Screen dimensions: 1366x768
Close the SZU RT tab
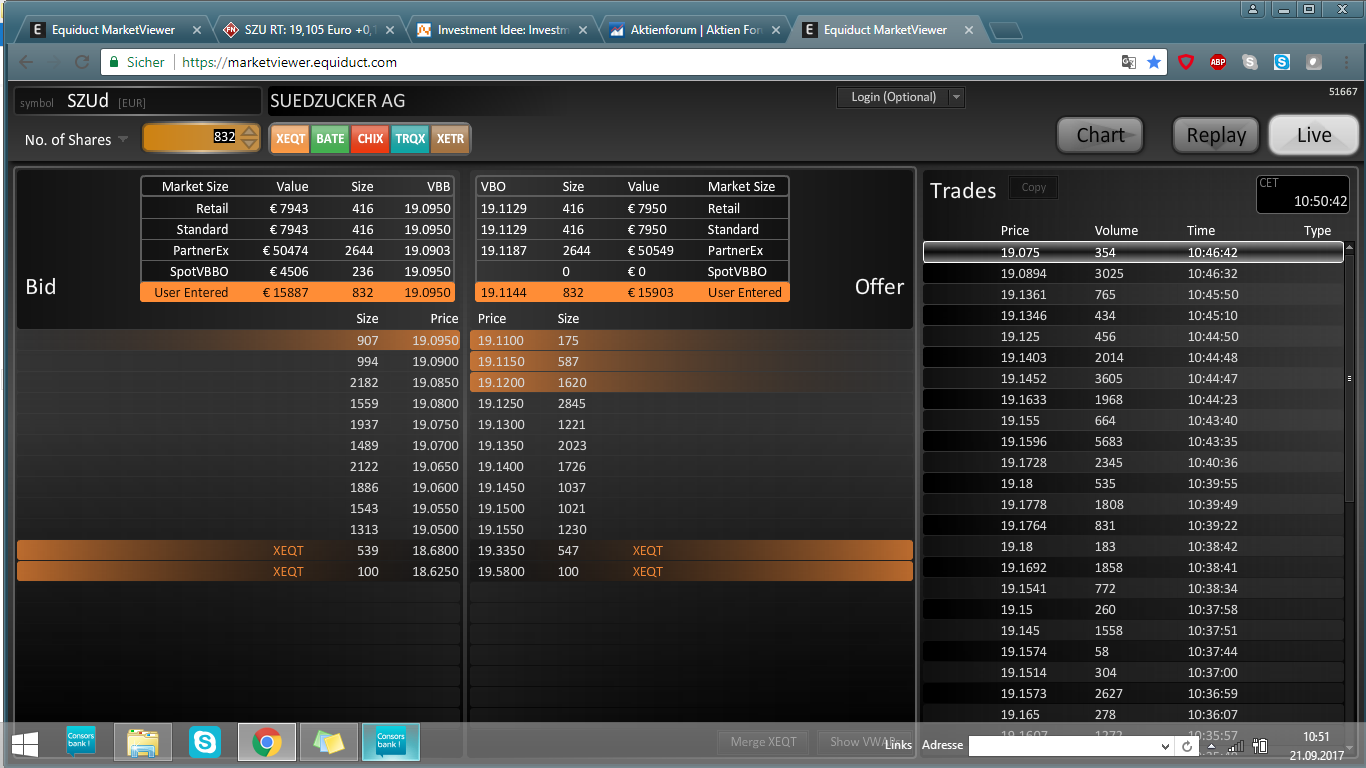pos(390,30)
